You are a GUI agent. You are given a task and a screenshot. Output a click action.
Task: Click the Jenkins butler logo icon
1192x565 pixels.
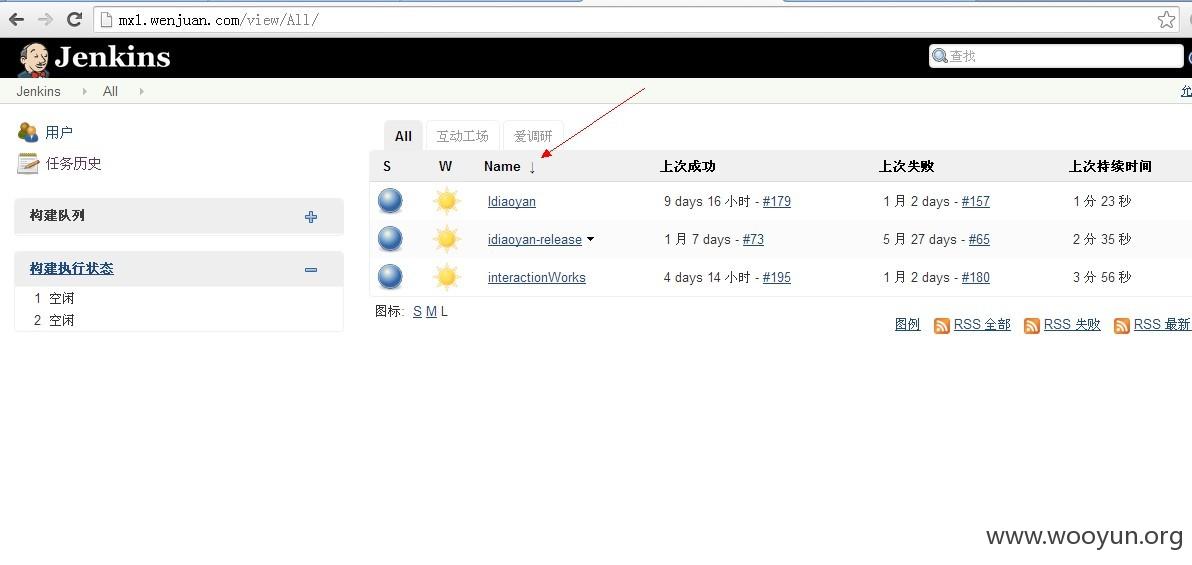point(33,59)
